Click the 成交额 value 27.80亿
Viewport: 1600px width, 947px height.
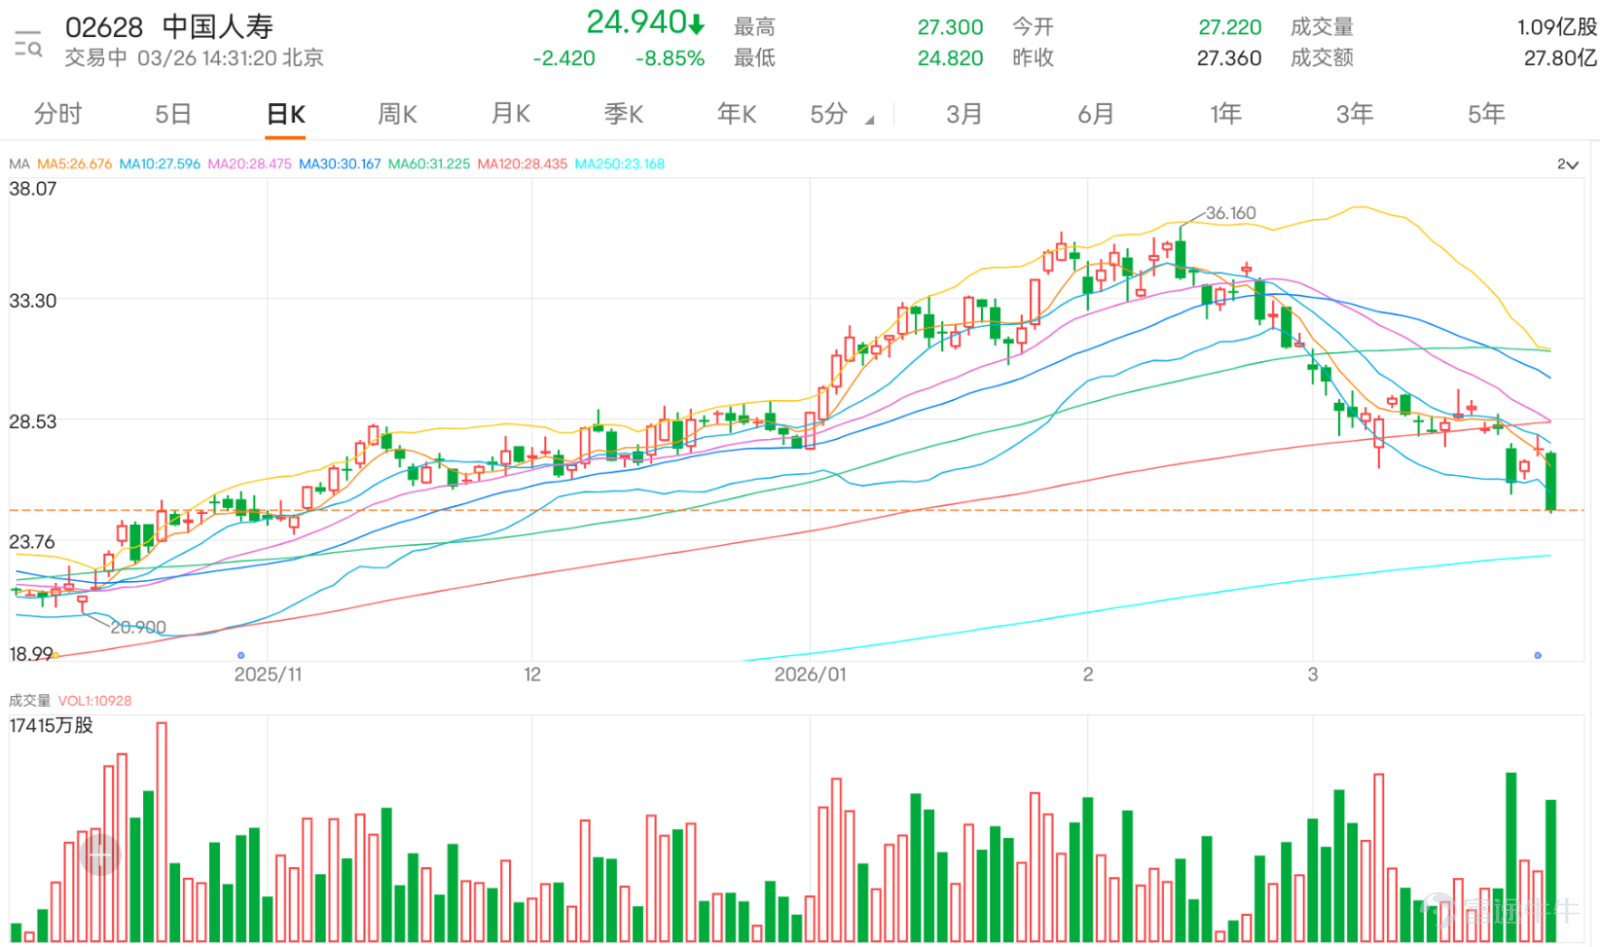pos(1560,58)
